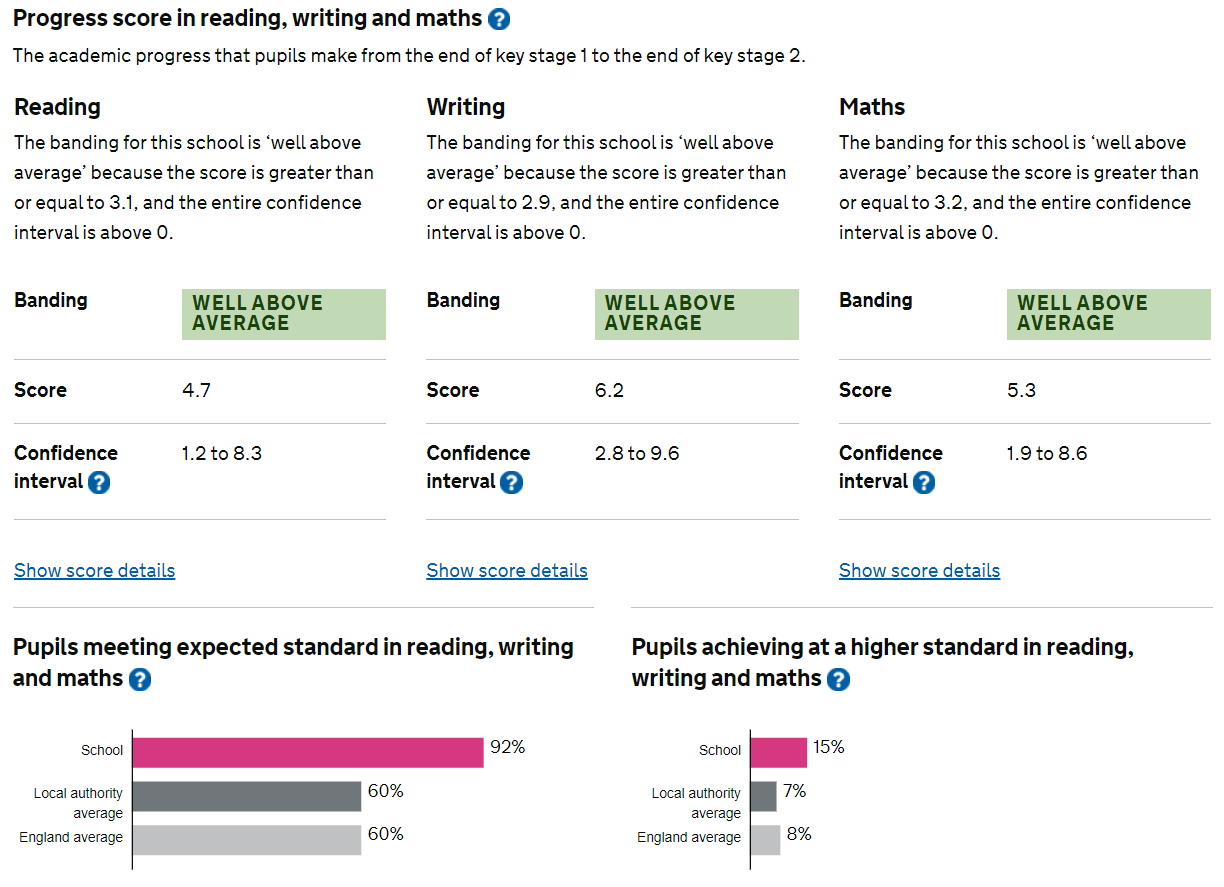
Task: Open Reading confidence interval help icon
Action: click(x=99, y=483)
